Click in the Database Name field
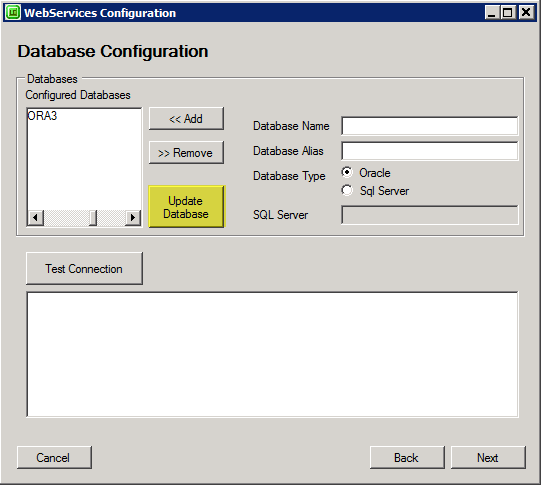This screenshot has height=485, width=541. pyautogui.click(x=430, y=126)
